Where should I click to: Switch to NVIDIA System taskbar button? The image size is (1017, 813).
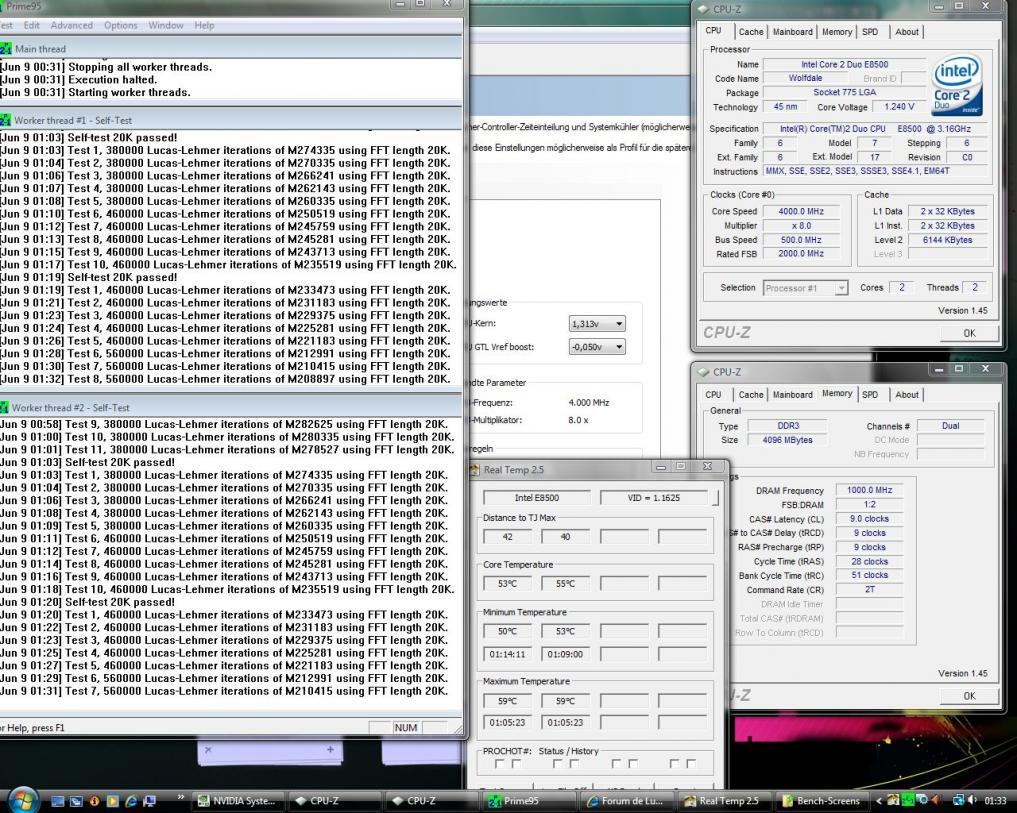click(x=238, y=801)
